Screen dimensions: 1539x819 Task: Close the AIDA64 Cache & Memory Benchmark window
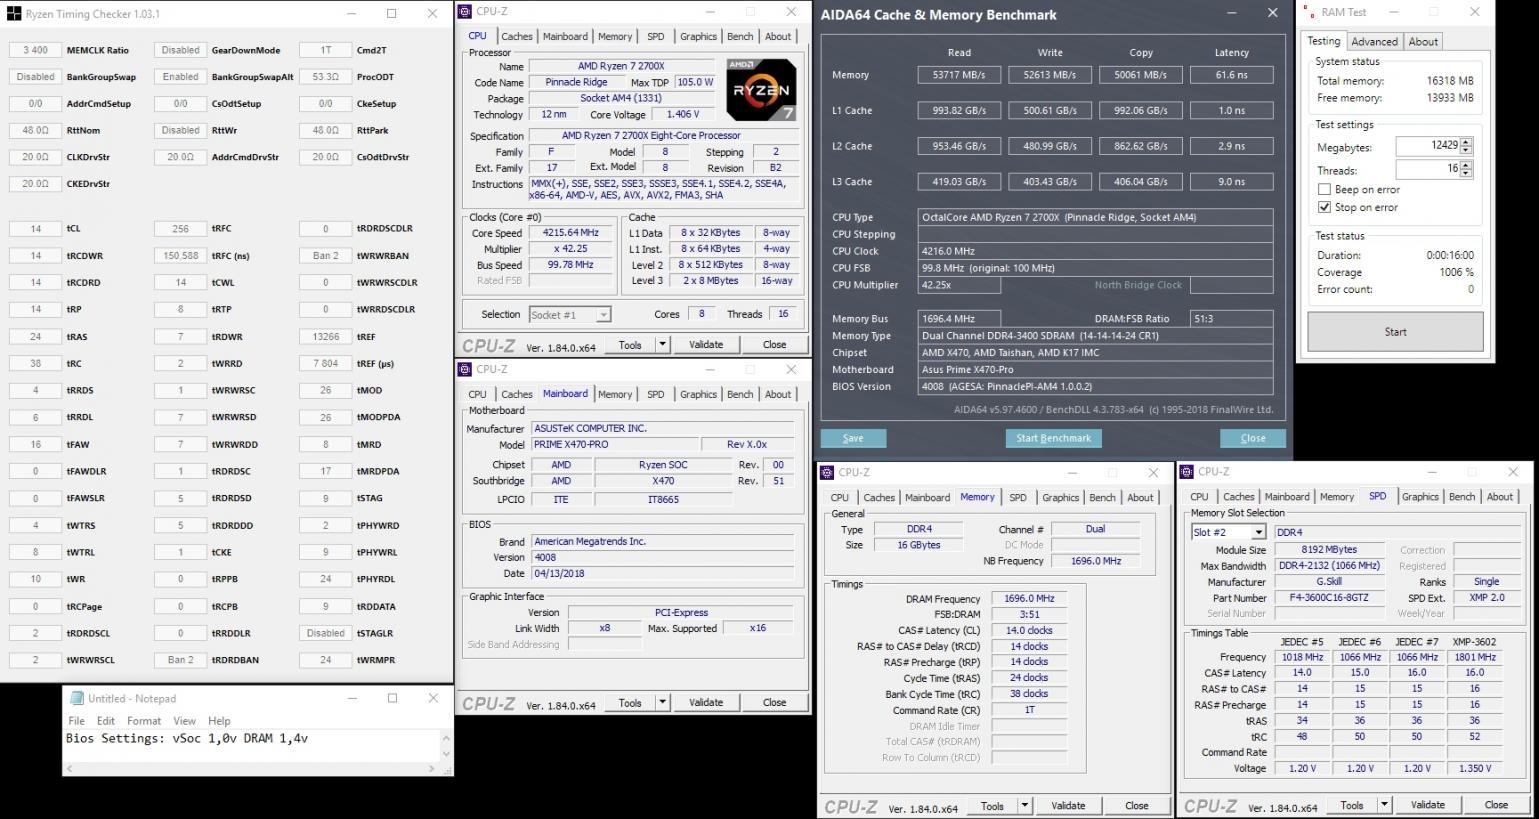(1272, 13)
